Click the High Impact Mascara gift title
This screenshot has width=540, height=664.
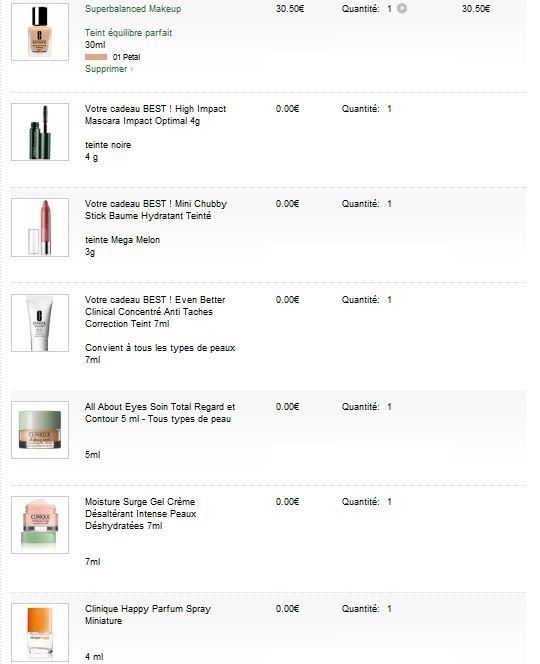pyautogui.click(x=155, y=115)
